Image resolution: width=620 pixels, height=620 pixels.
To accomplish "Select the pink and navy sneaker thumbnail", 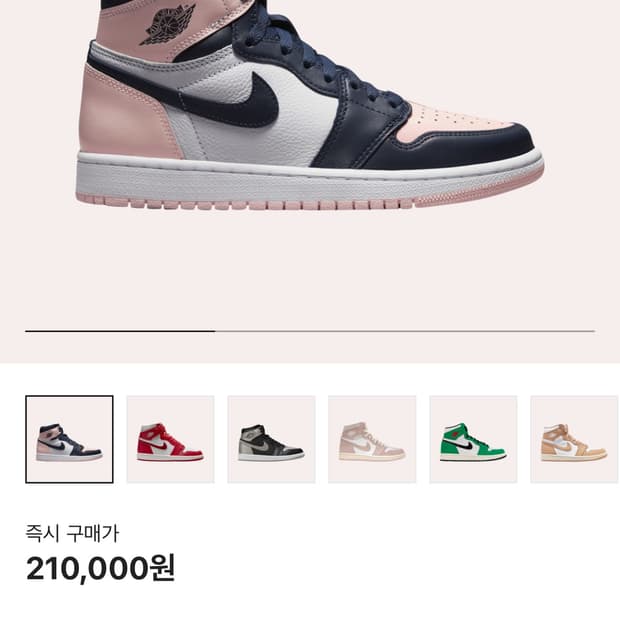I will tap(69, 439).
